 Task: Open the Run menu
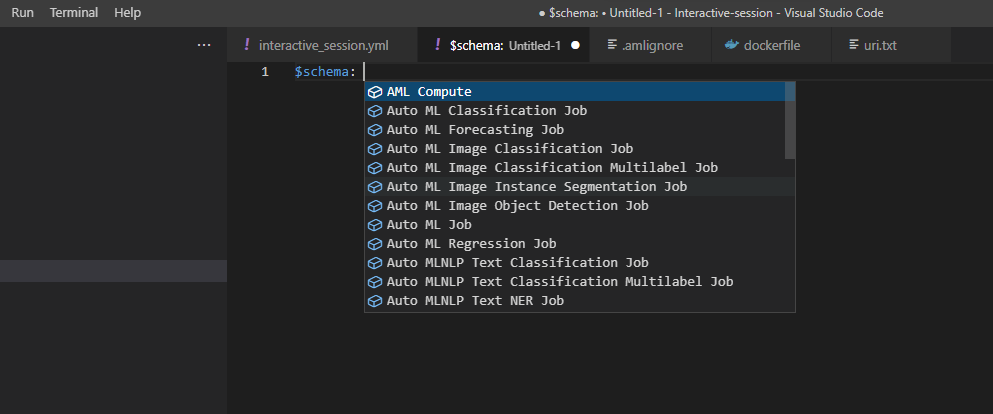click(x=23, y=13)
